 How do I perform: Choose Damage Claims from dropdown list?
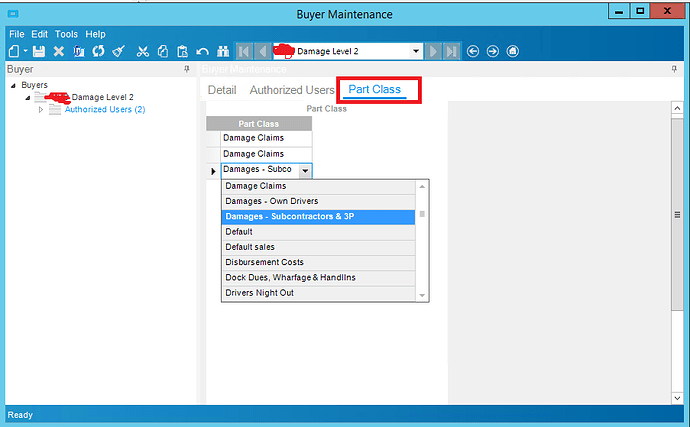pos(318,186)
